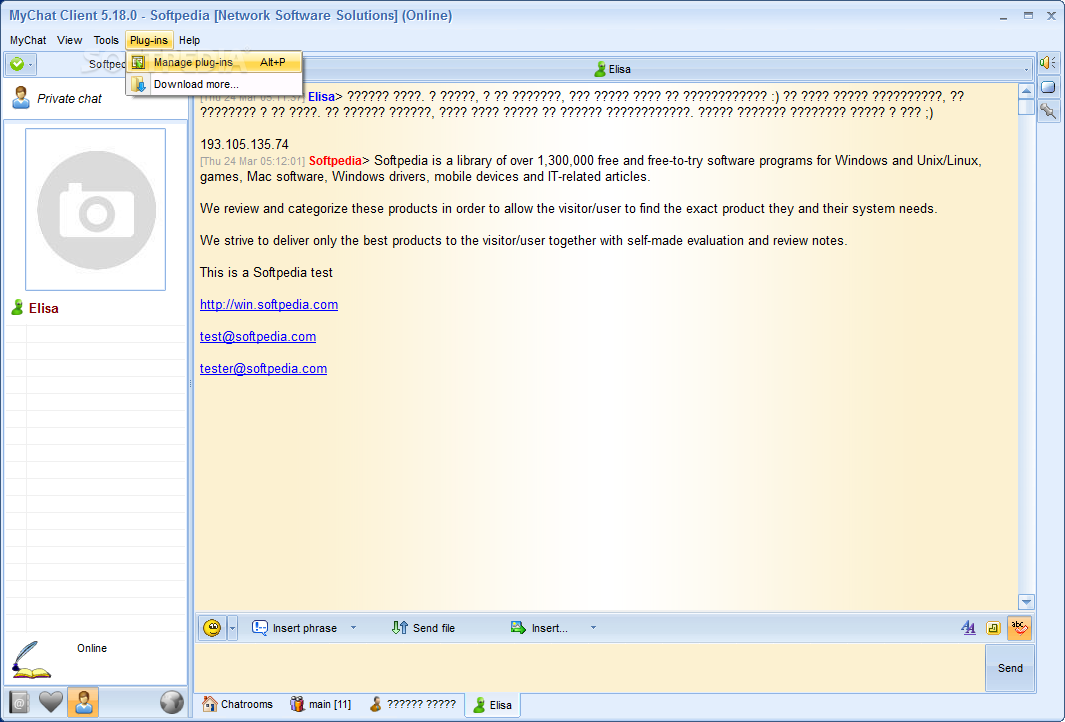Click the Online status text
The image size is (1065, 722).
click(x=92, y=648)
